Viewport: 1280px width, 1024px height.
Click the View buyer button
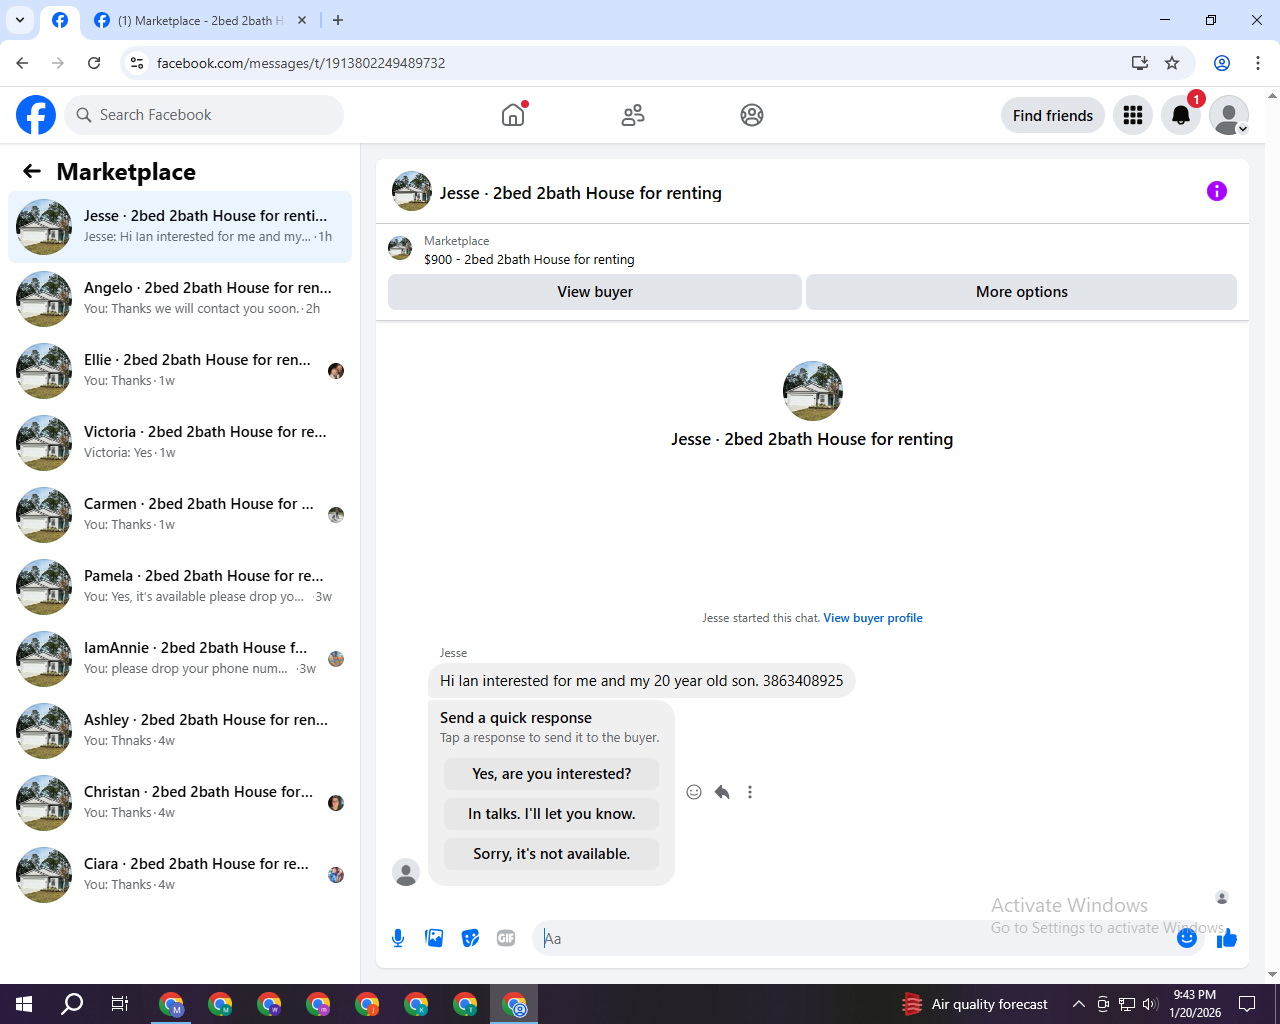(595, 292)
